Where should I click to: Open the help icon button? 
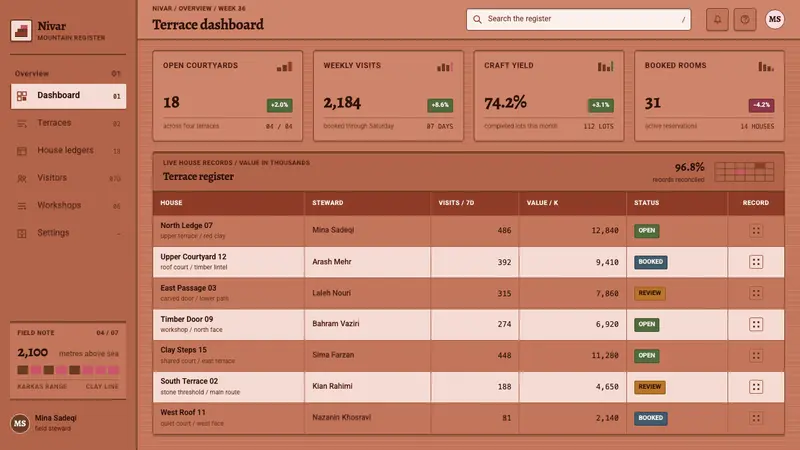[x=745, y=19]
